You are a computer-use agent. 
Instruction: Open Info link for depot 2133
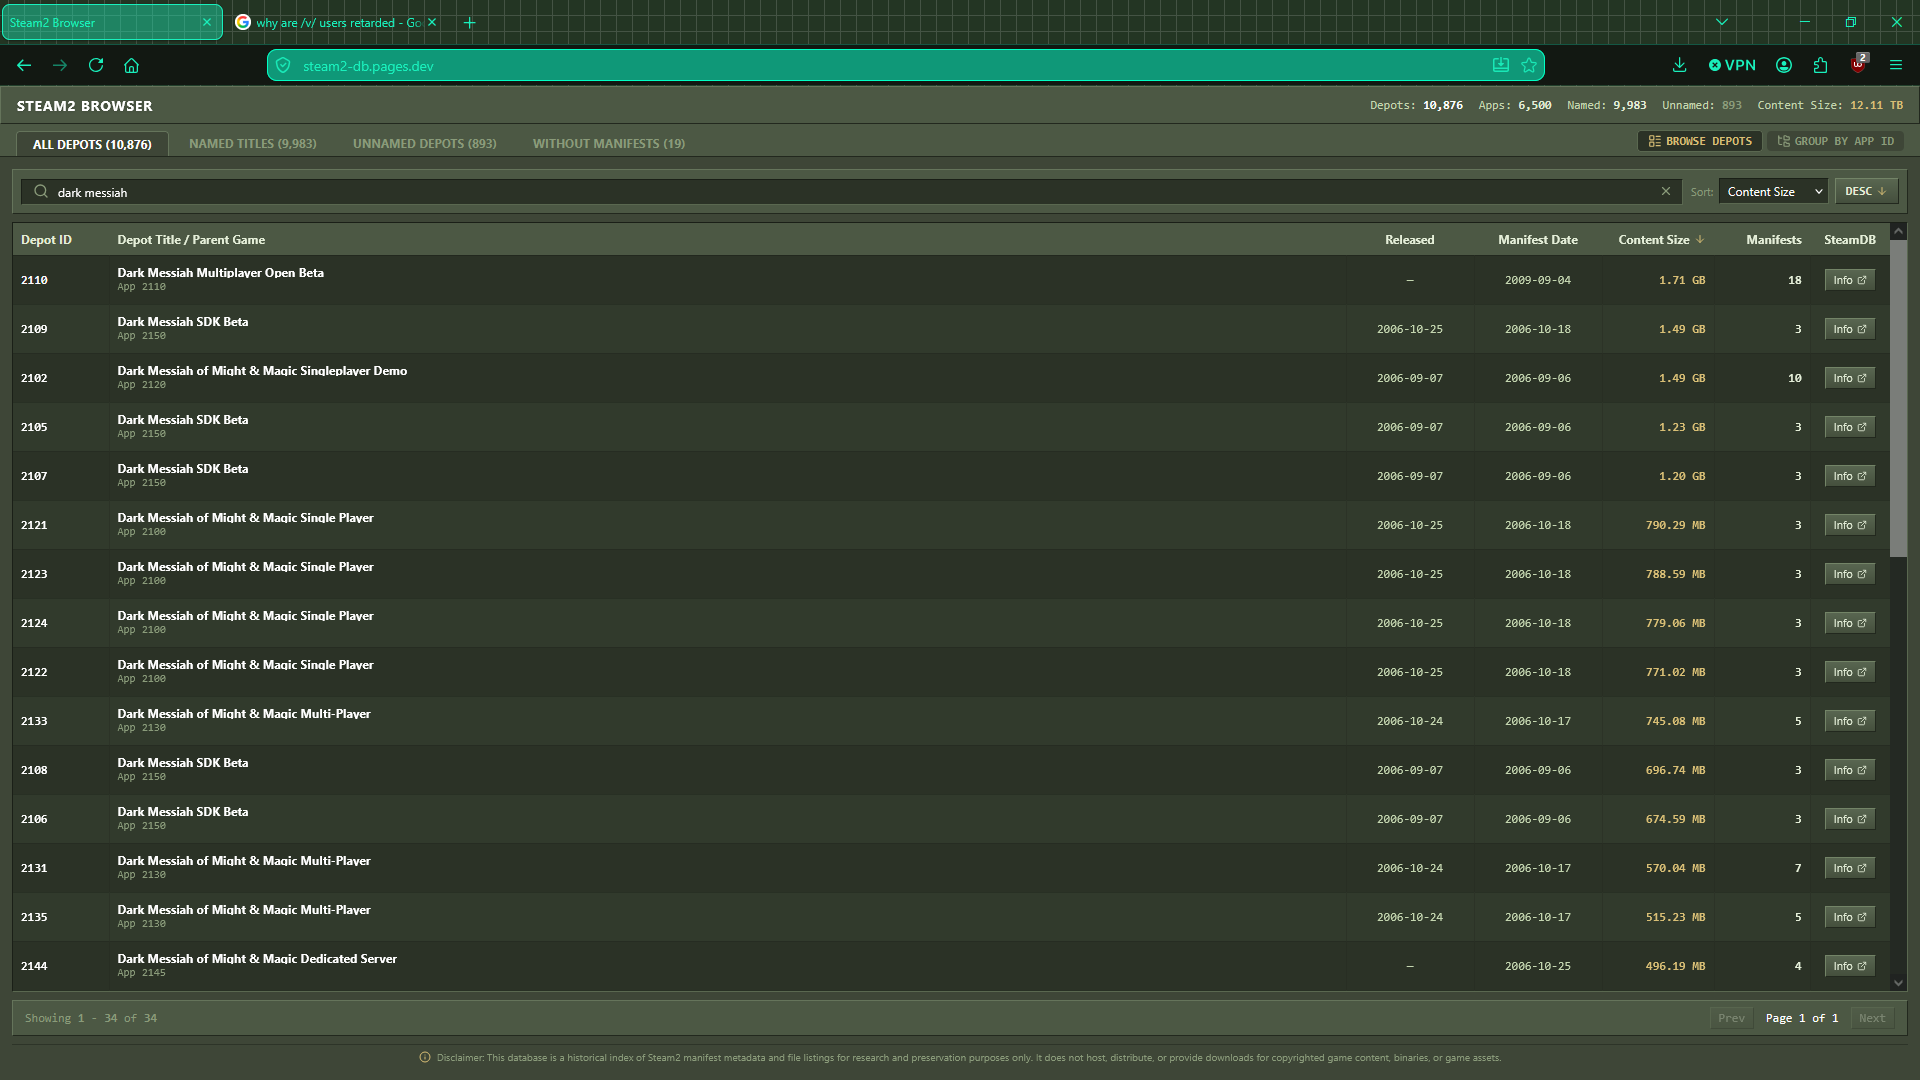[1849, 721]
